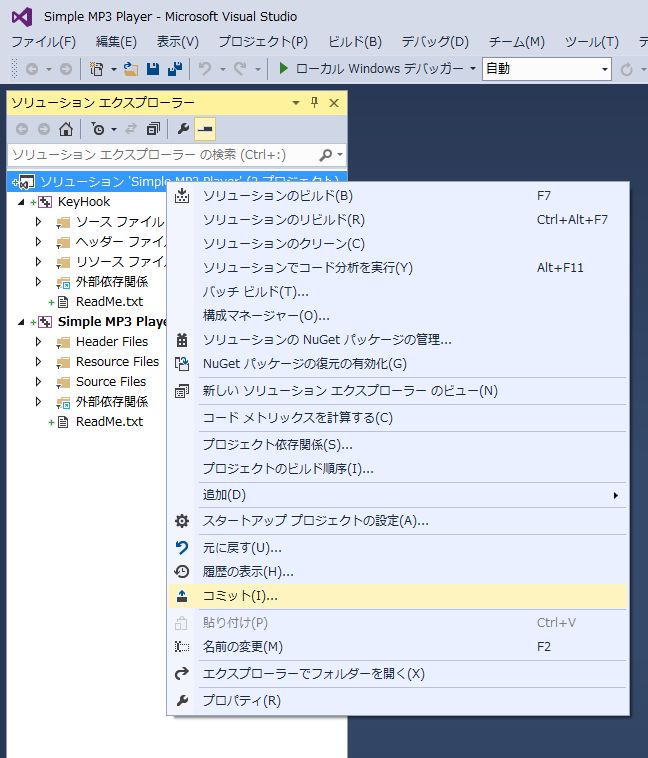Click the search magnifier icon in Solution Explorer

[x=326, y=155]
